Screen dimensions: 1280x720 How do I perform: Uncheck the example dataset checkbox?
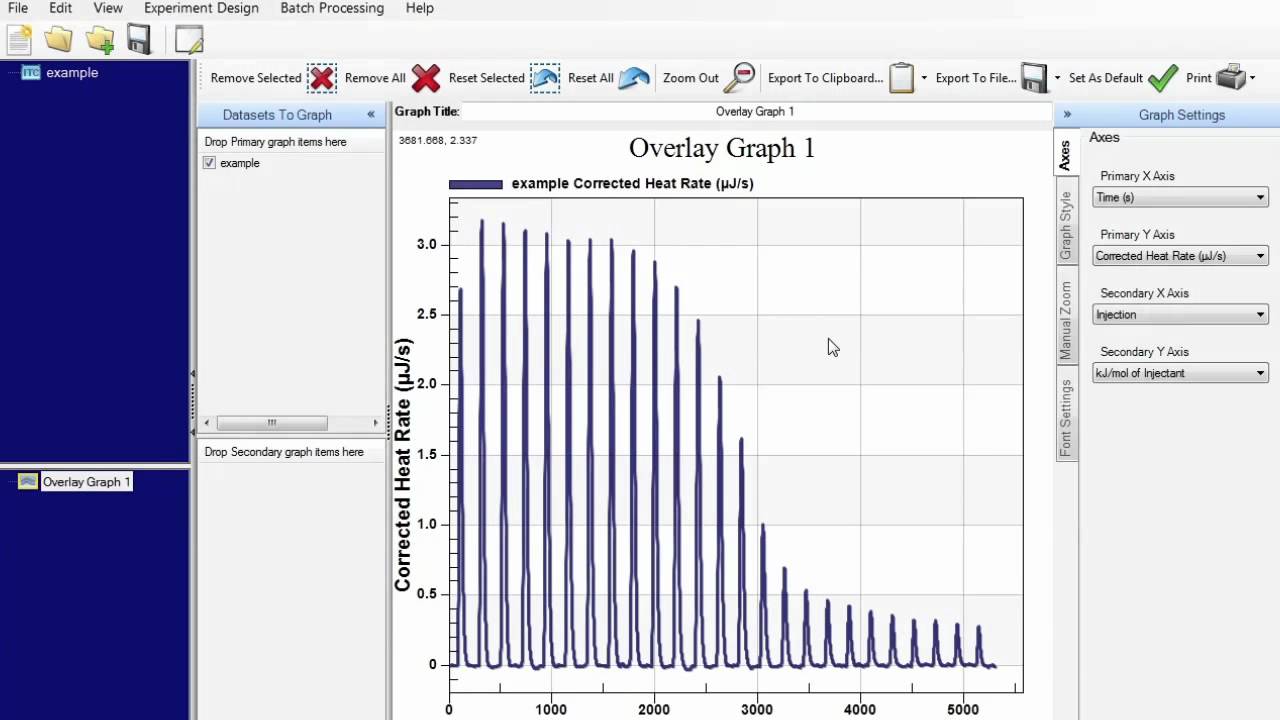[x=209, y=163]
